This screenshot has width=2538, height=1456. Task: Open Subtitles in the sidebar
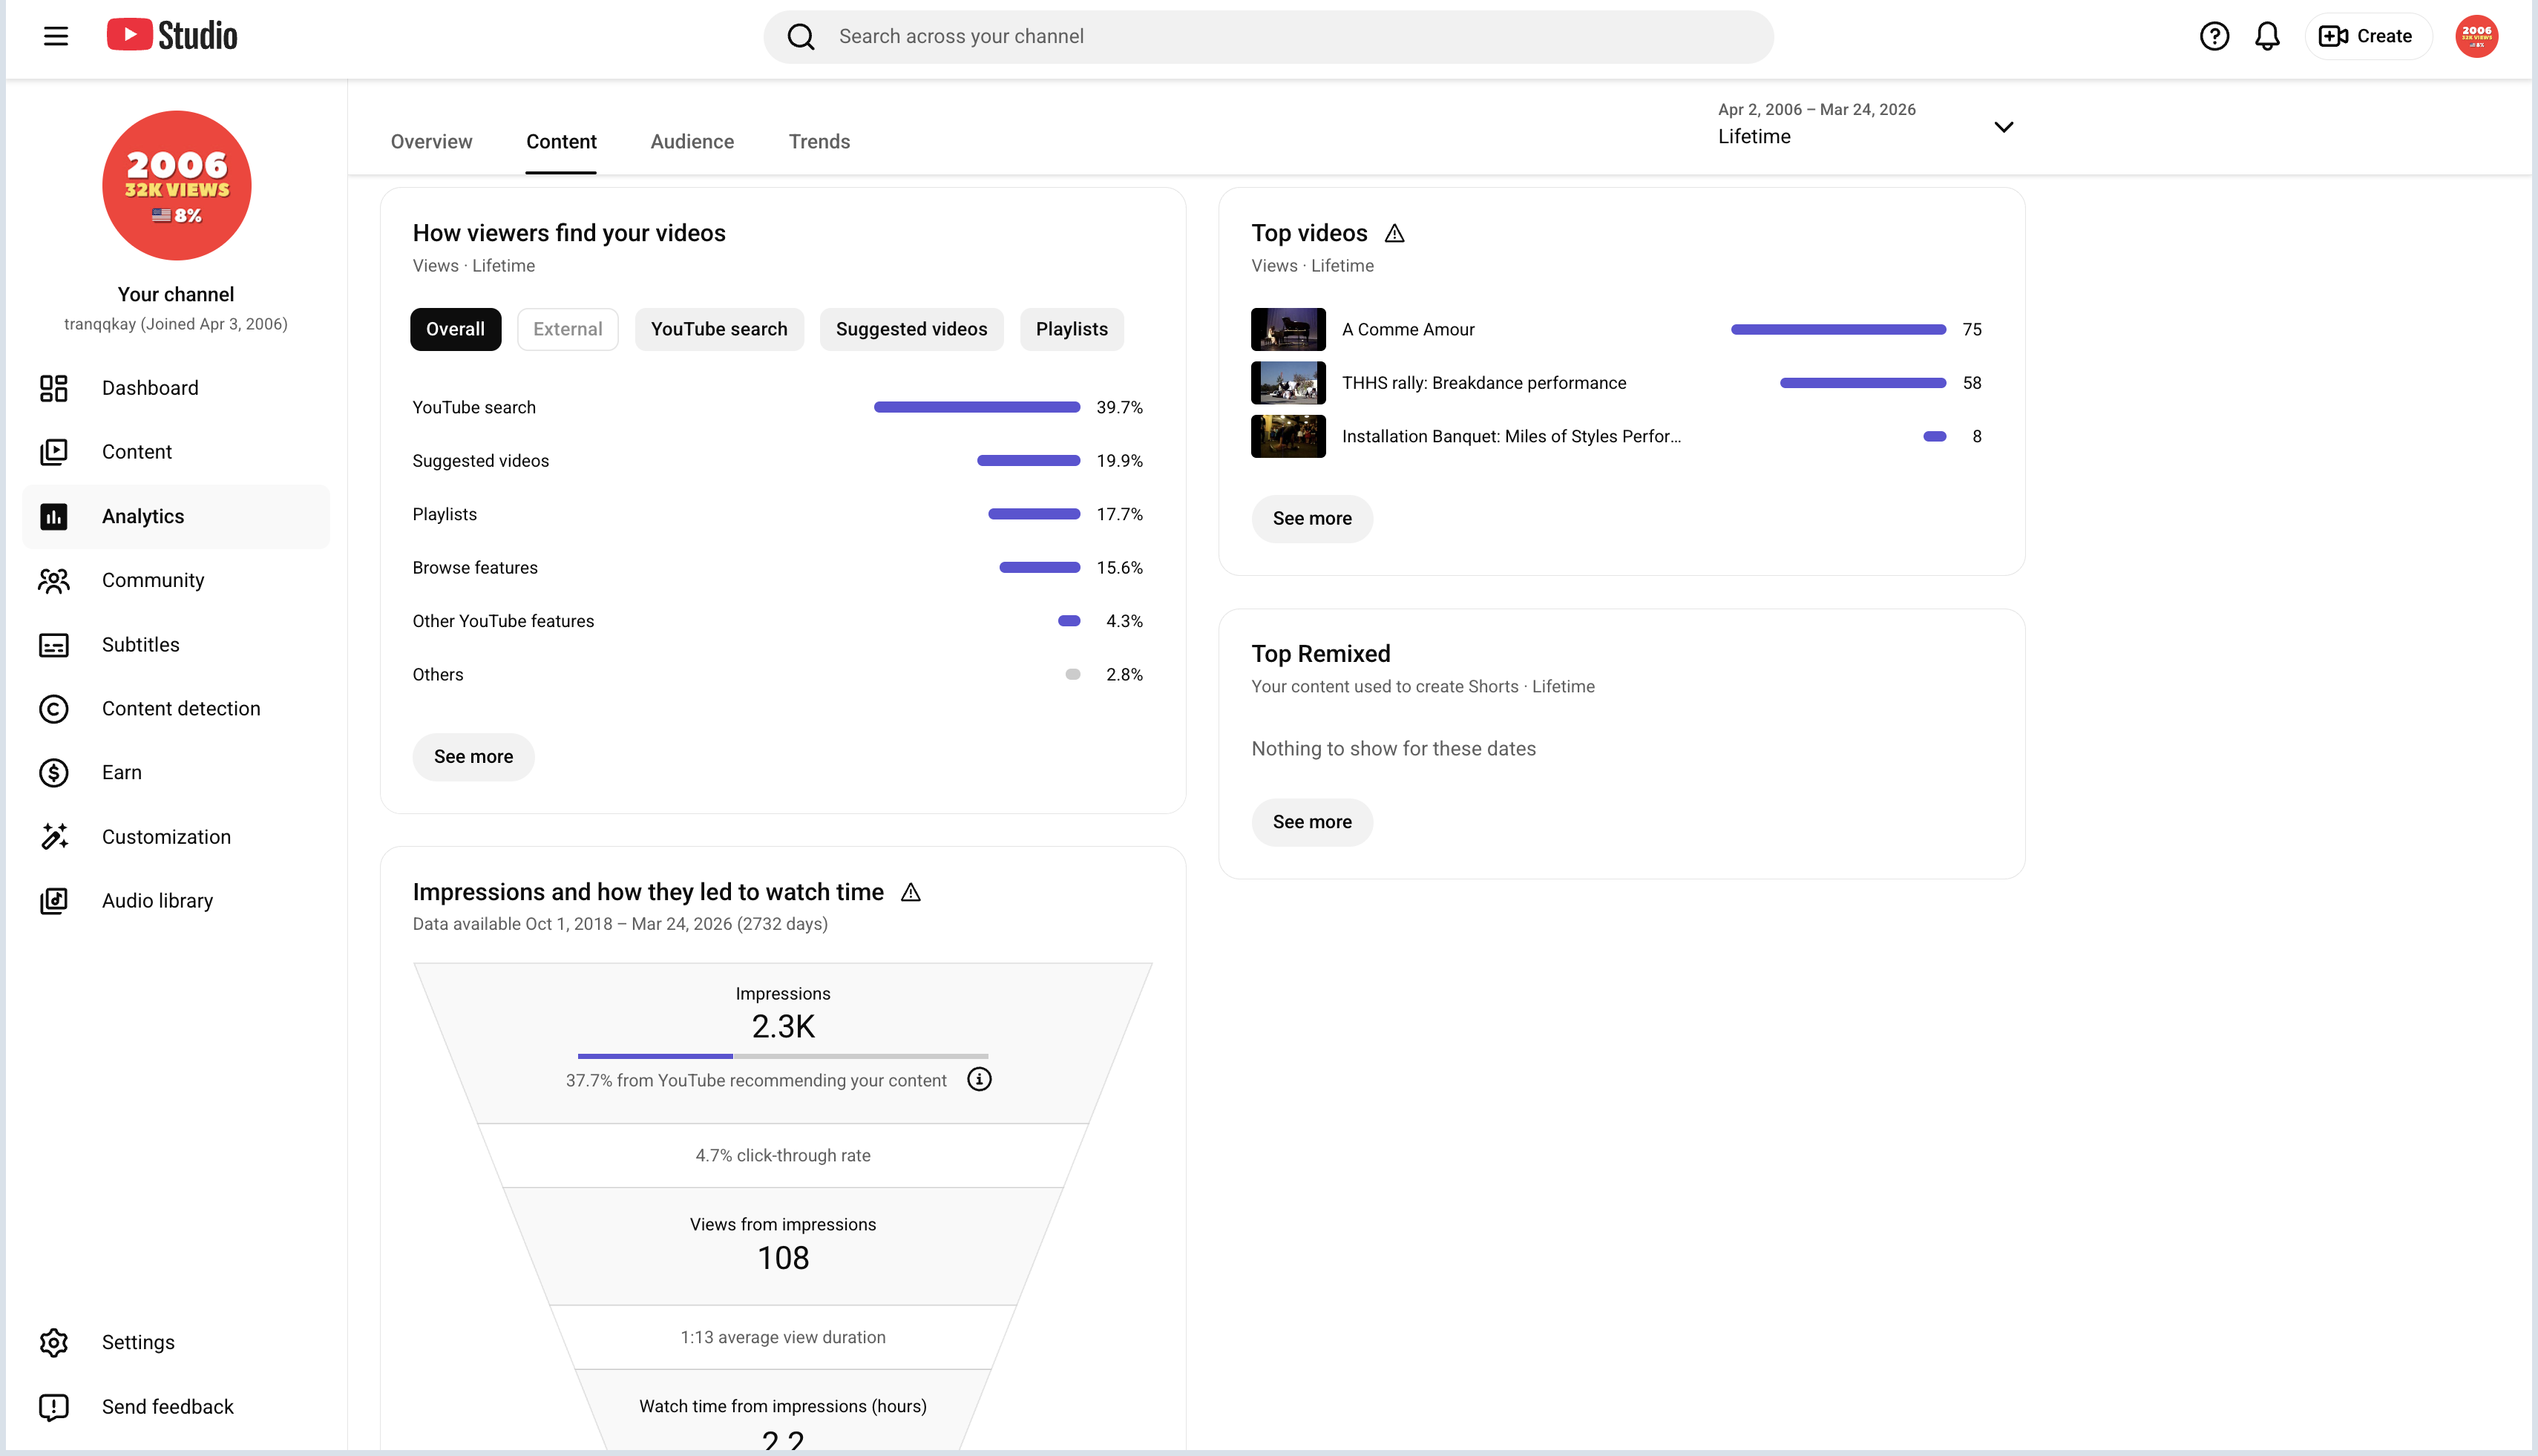[176, 645]
